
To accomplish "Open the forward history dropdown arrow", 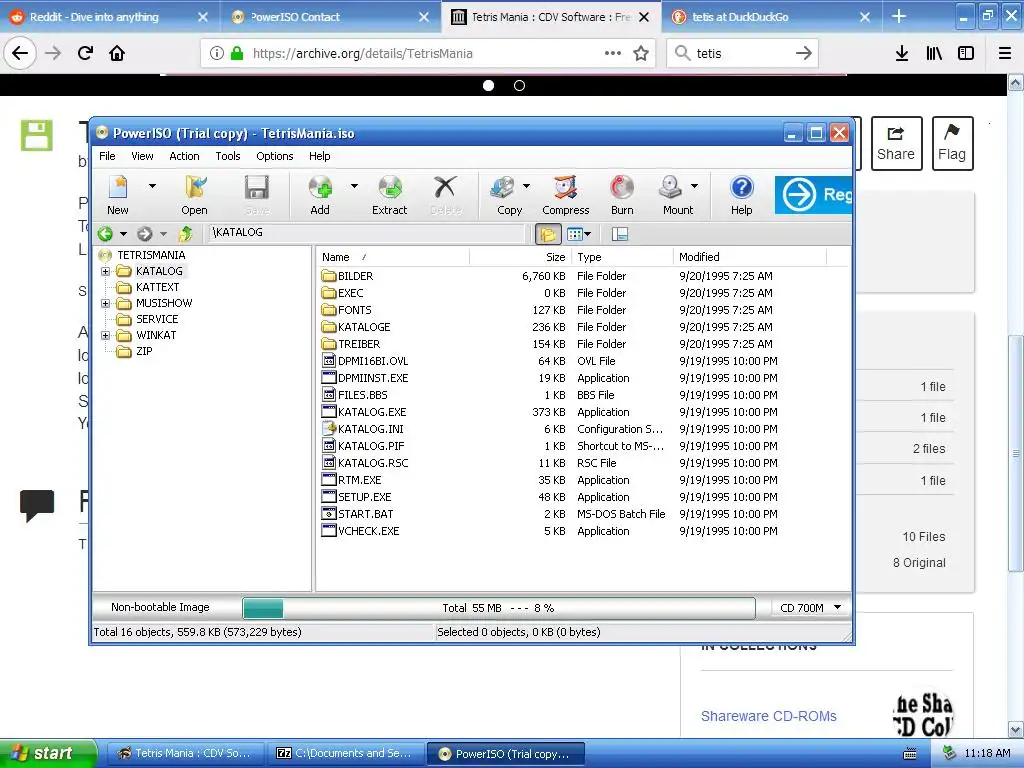I will (163, 234).
